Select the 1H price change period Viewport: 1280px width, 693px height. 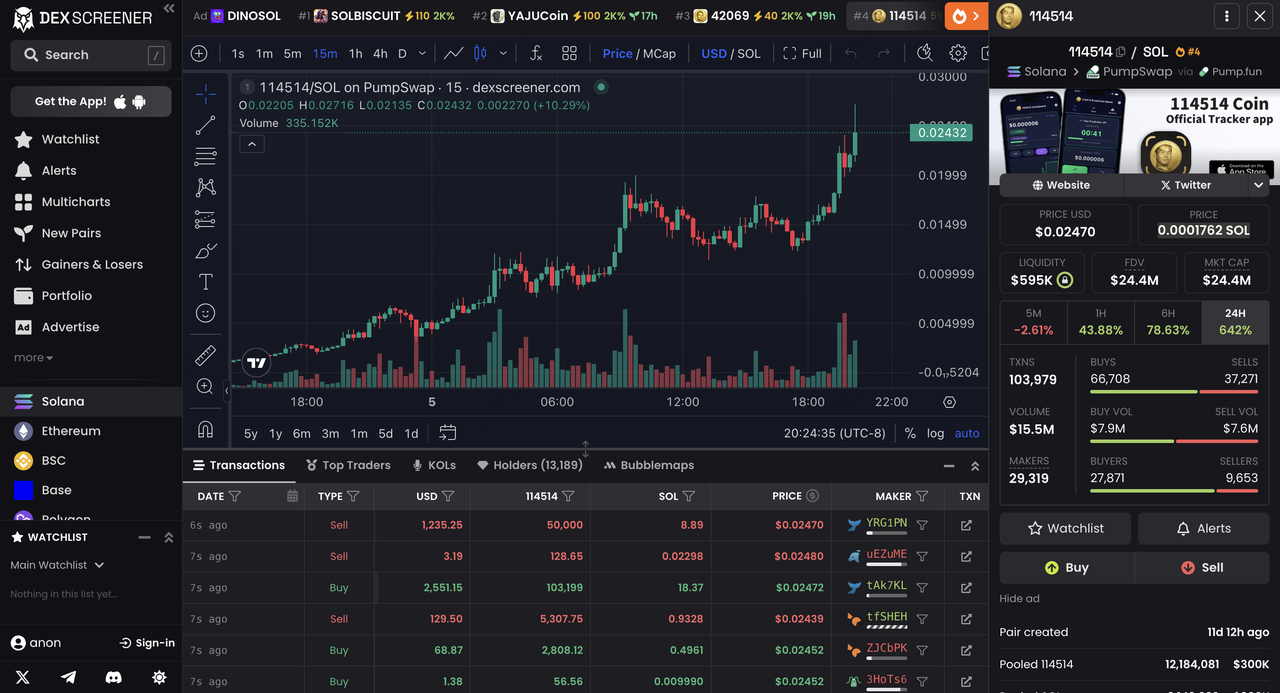[1100, 322]
